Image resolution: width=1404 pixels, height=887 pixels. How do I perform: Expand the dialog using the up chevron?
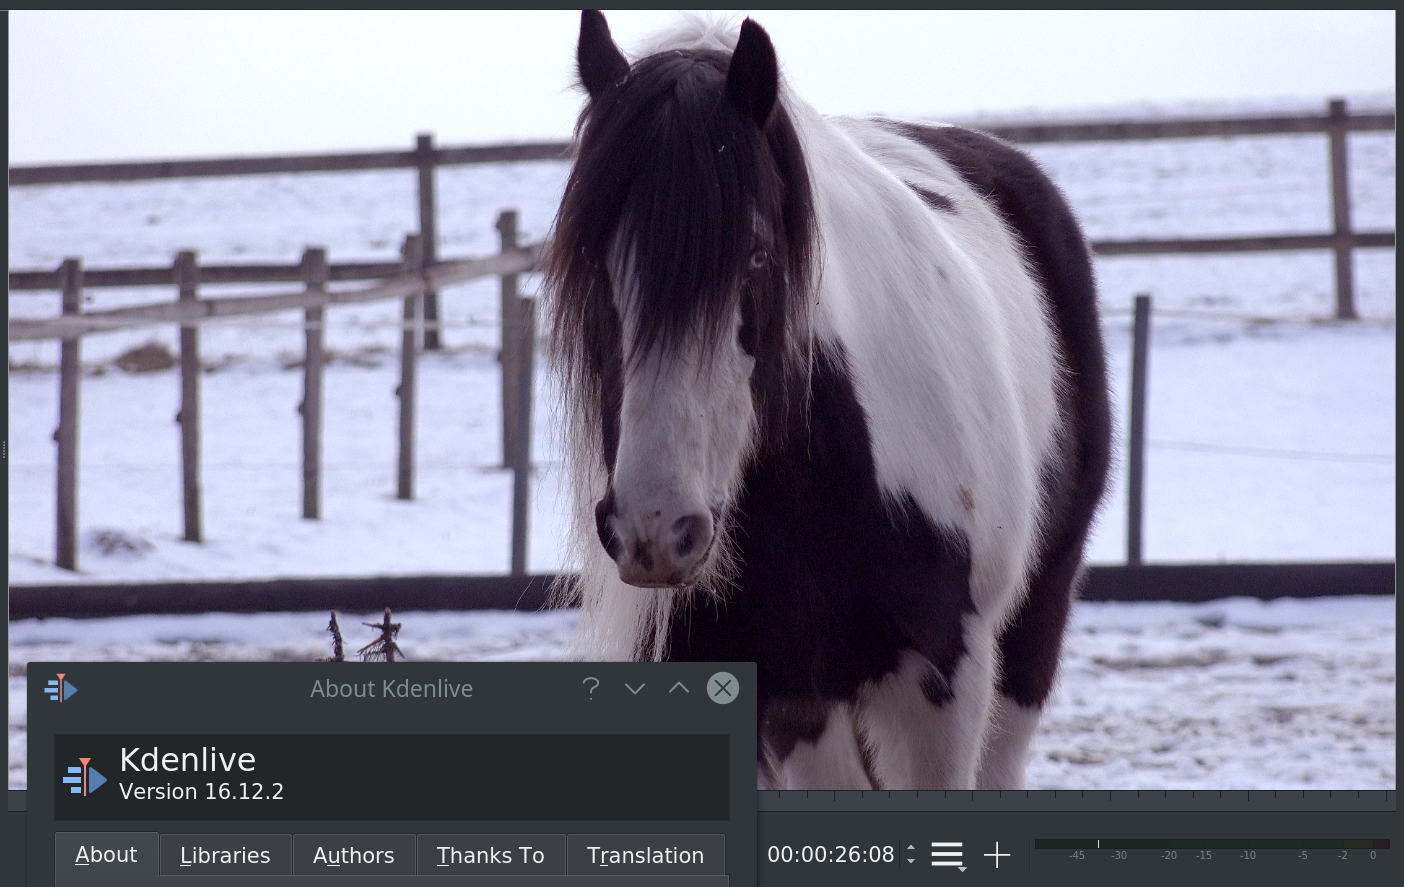(678, 688)
